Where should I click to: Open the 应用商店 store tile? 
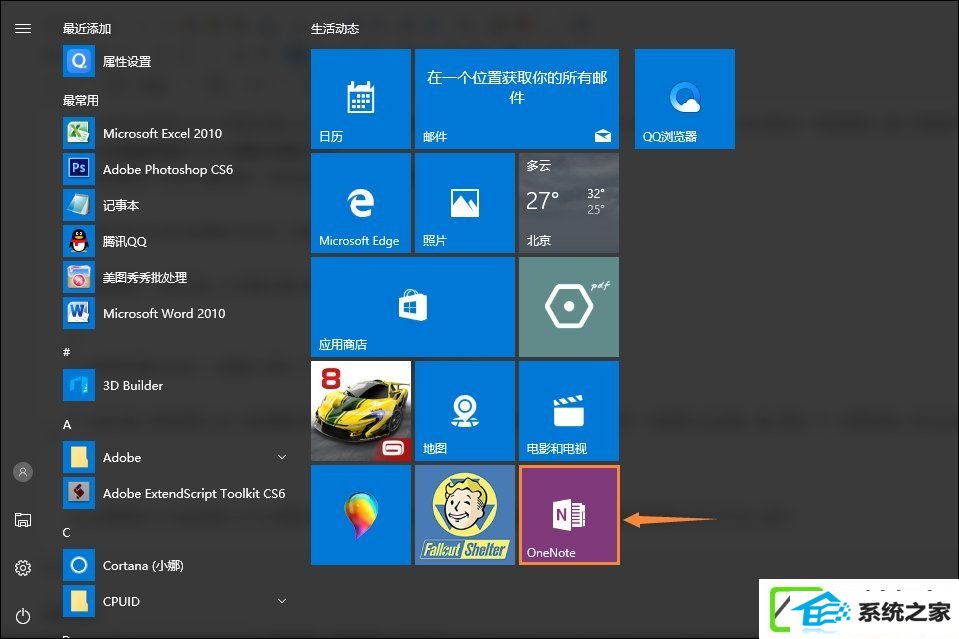pos(413,307)
